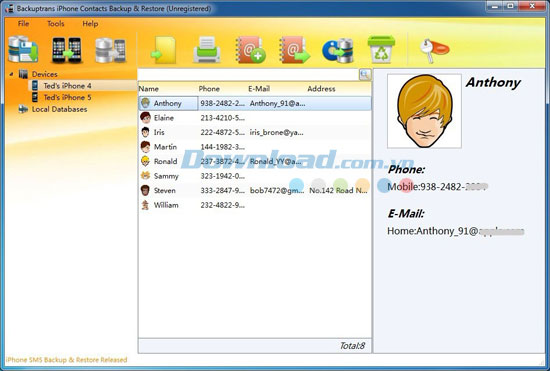
Task: Sort by the Address column header
Action: 321,89
